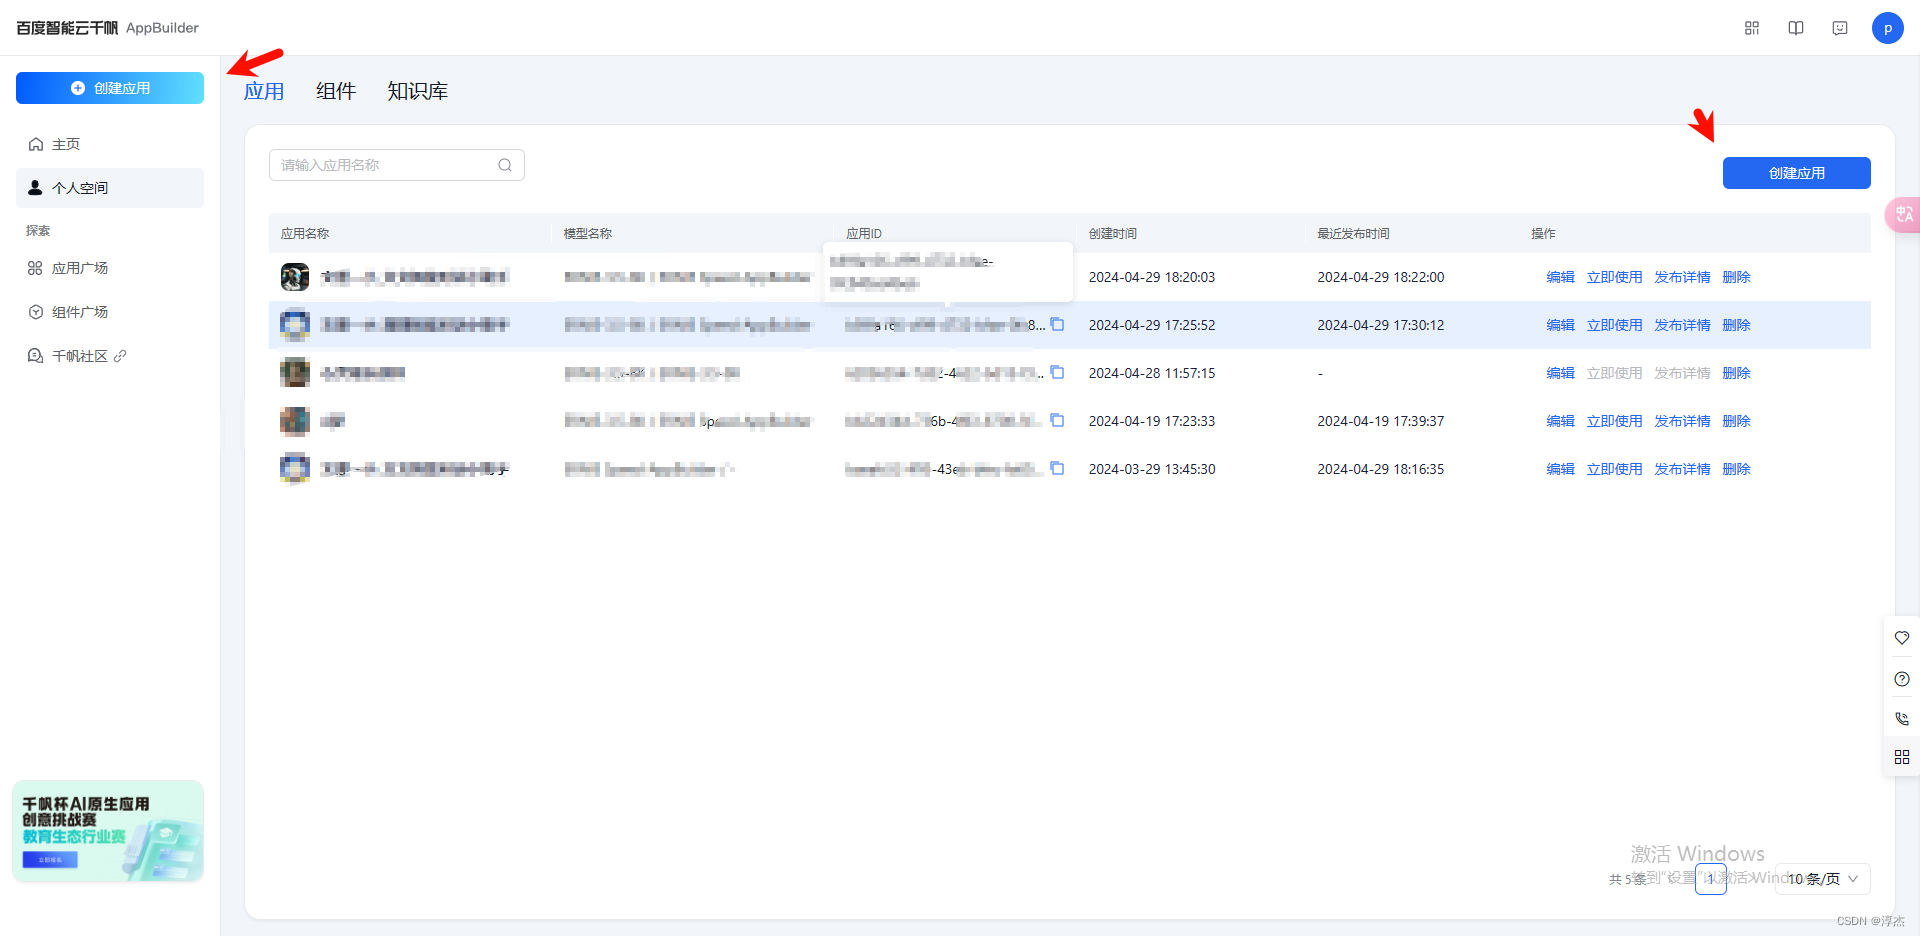Click the floating heart favorite icon
This screenshot has width=1920, height=936.
click(1902, 638)
